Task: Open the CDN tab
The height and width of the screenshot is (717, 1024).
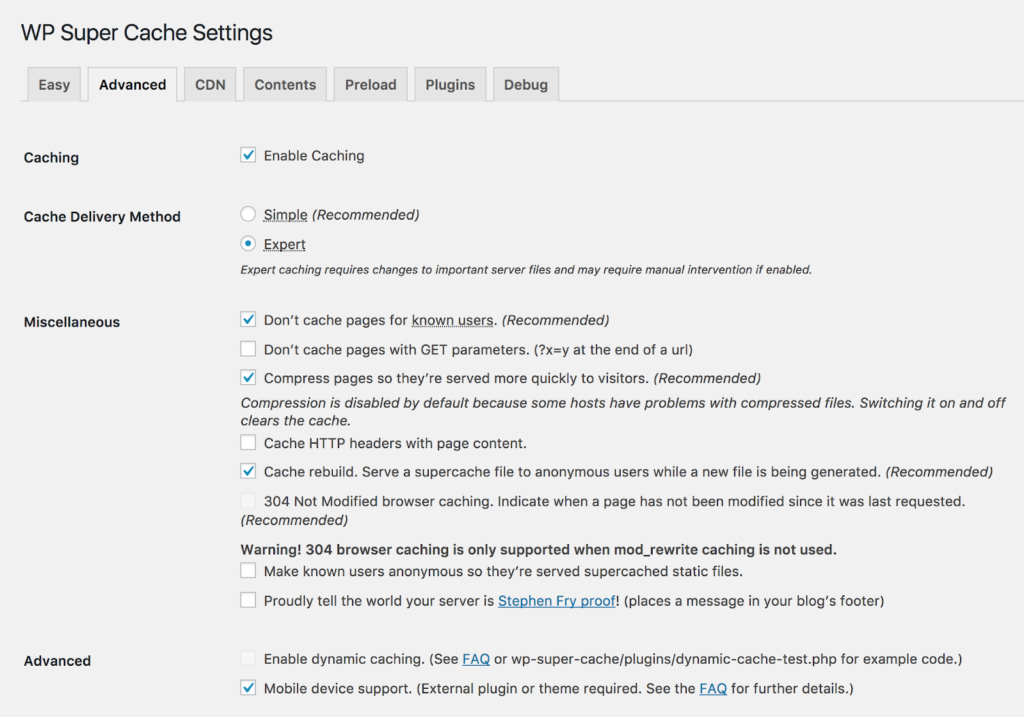Action: pyautogui.click(x=210, y=84)
